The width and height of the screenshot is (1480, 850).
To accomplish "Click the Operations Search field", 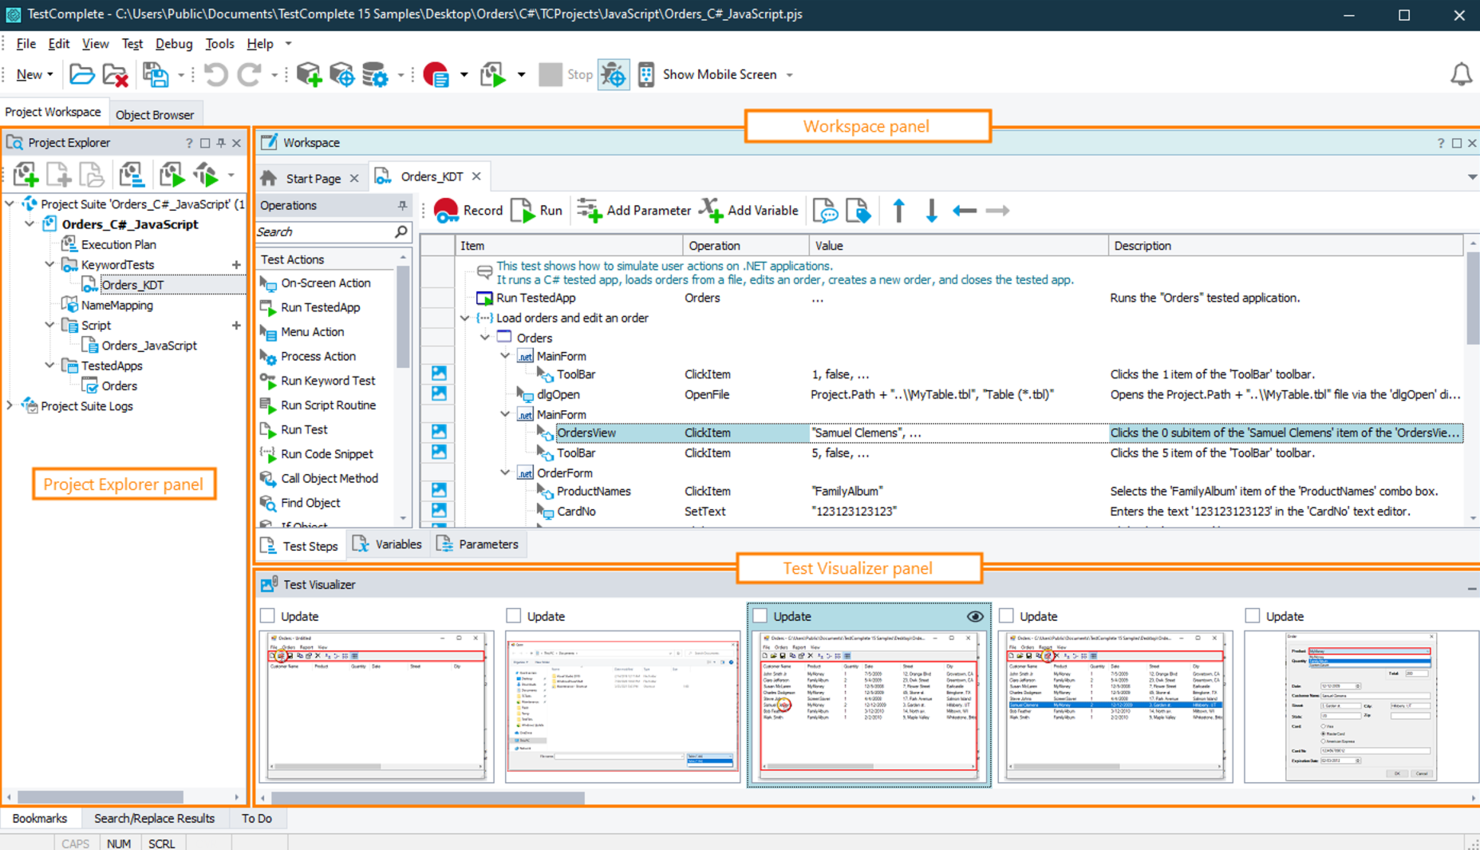I will point(326,232).
